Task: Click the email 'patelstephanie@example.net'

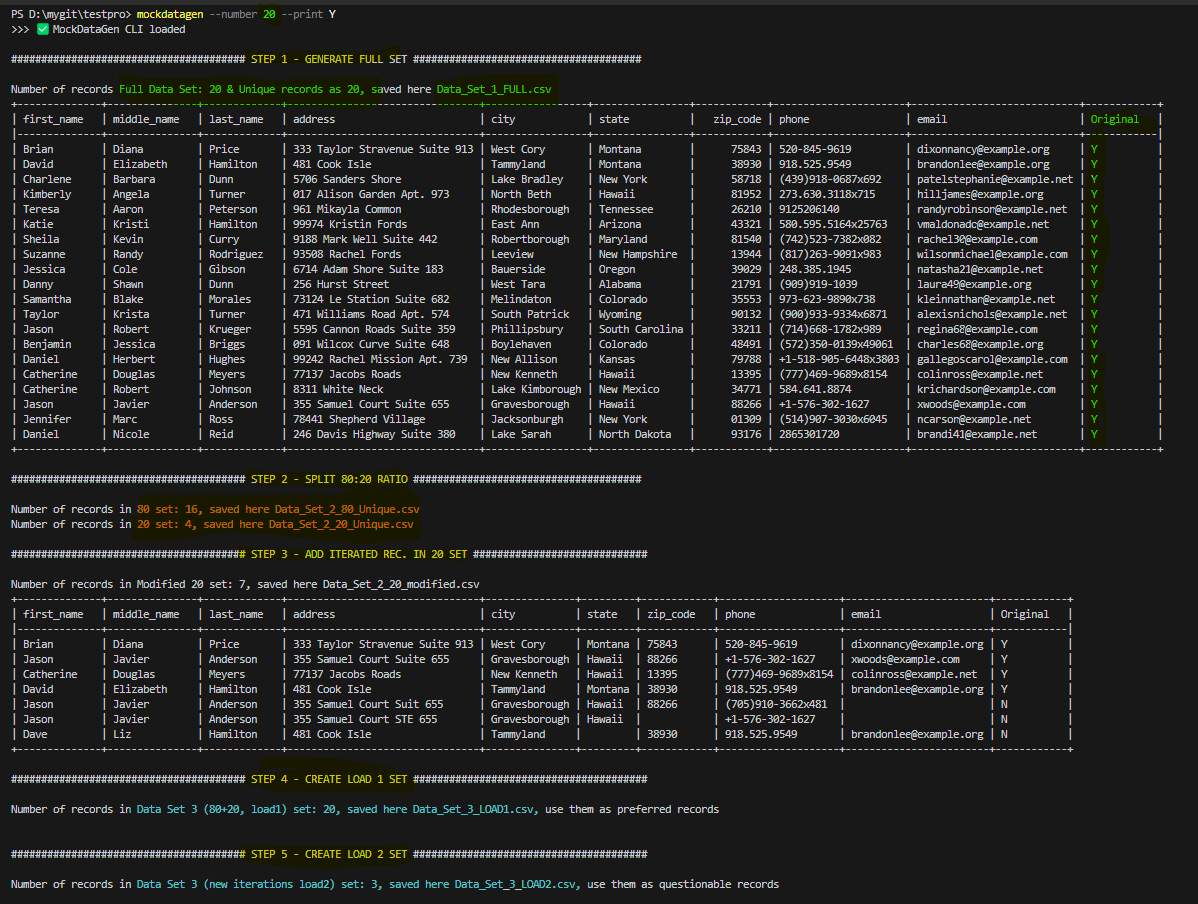Action: (995, 179)
